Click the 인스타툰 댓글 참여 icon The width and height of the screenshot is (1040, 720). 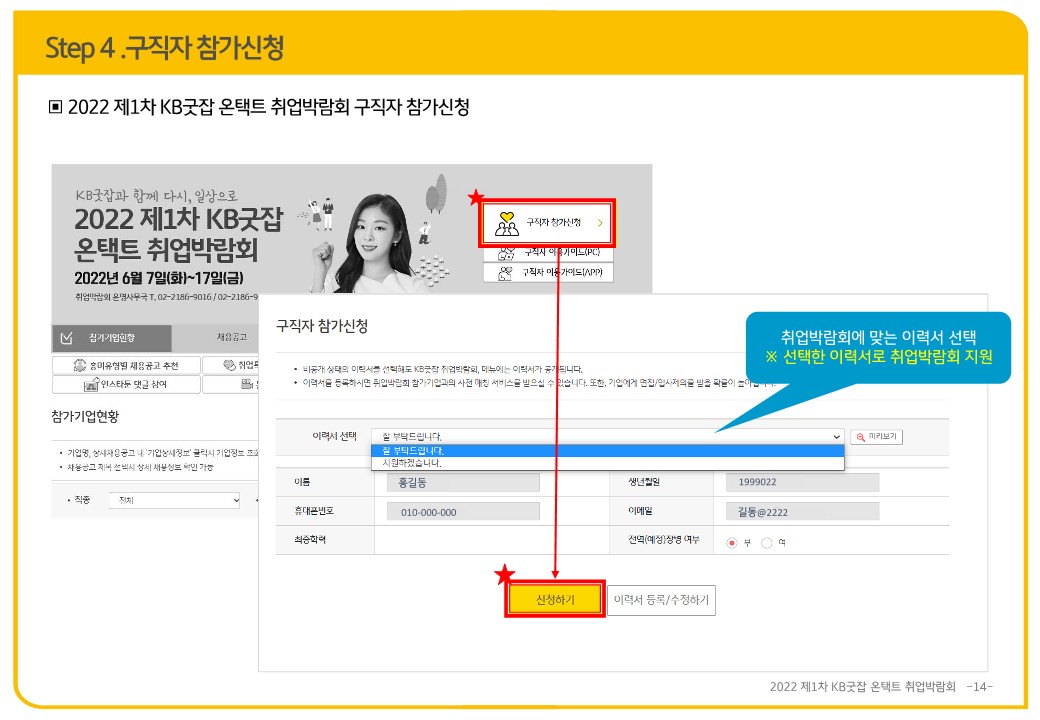click(89, 384)
